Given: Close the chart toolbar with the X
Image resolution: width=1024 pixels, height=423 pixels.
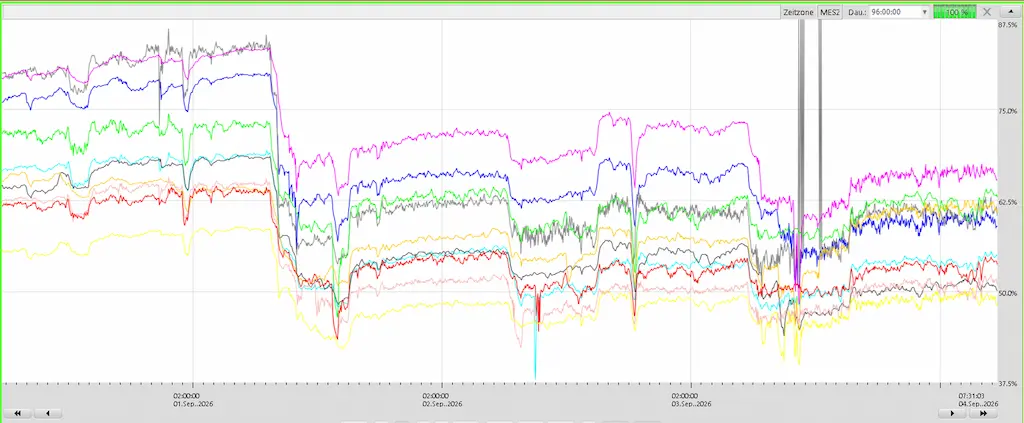Looking at the screenshot, I should [987, 12].
